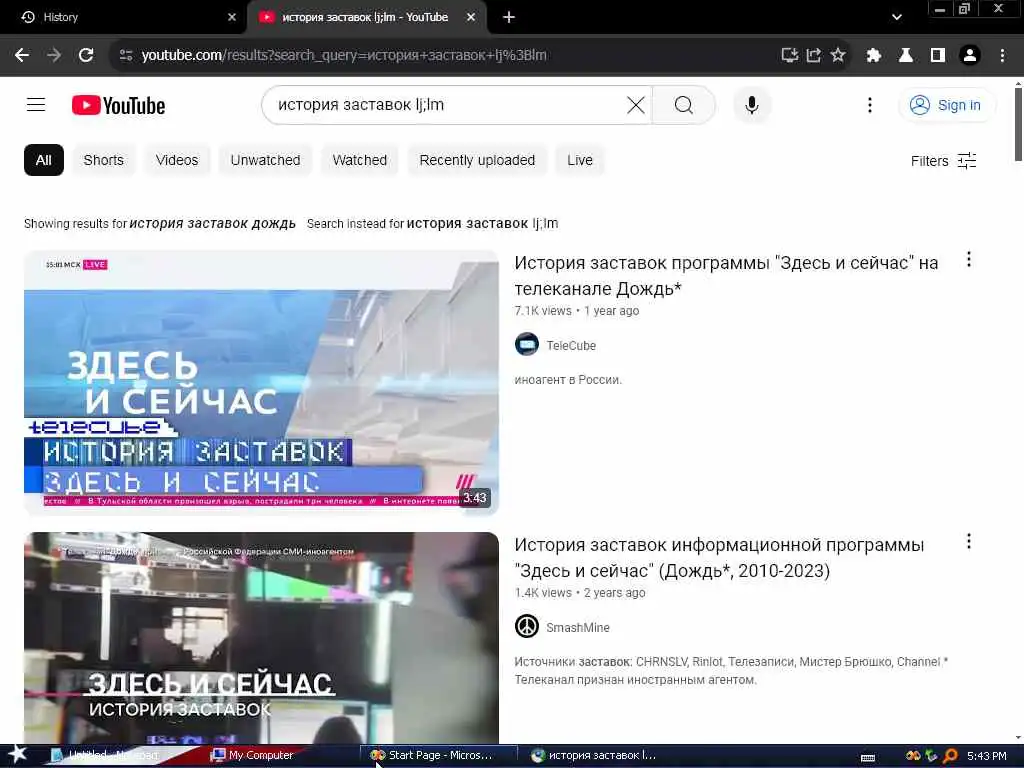
Task: Click the browser address bar URL
Action: 344,55
